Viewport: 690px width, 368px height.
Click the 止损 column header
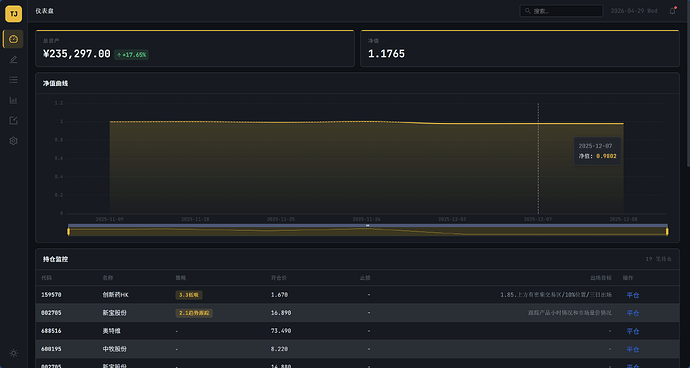[365, 278]
